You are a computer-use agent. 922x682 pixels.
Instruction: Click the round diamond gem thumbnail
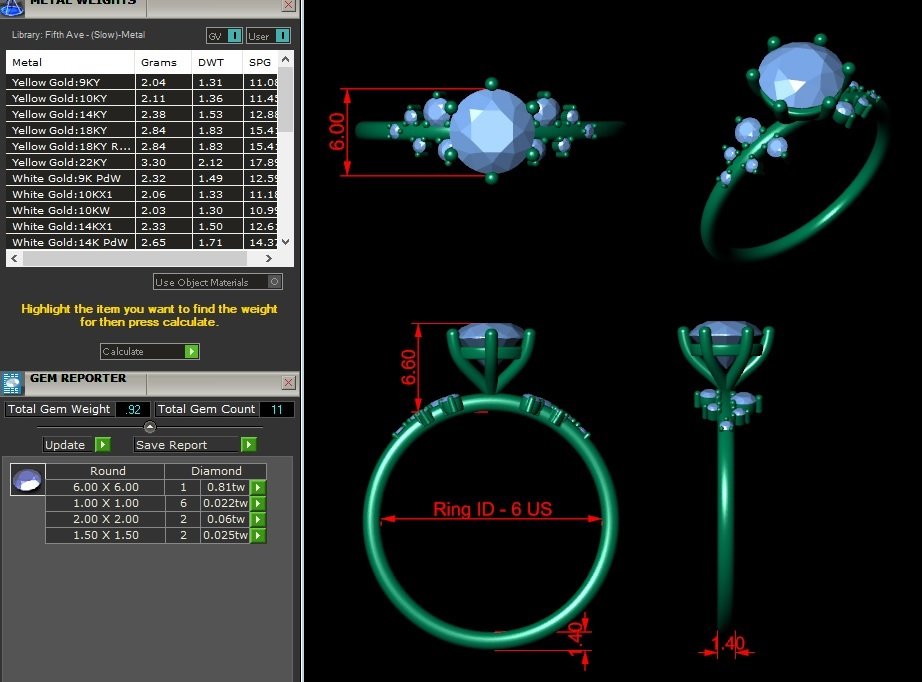(x=27, y=481)
